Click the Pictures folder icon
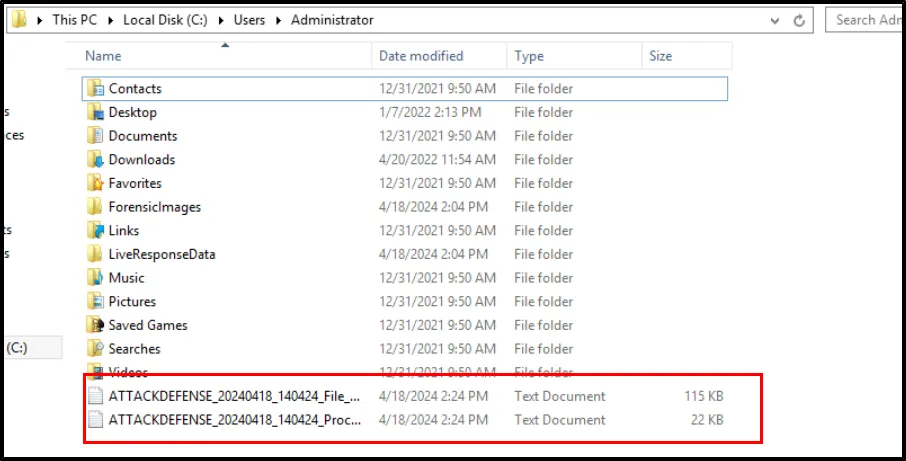This screenshot has height=461, width=906. (95, 302)
